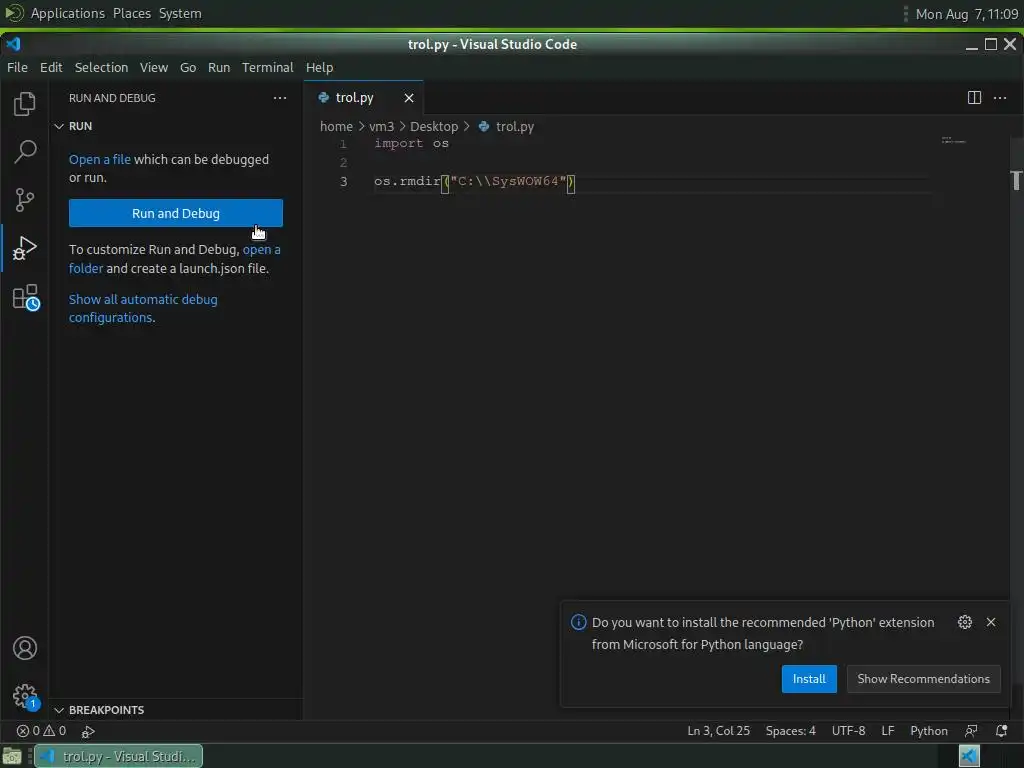This screenshot has height=768, width=1024.
Task: Click Ln 3, Col 25 in status bar
Action: coord(718,731)
